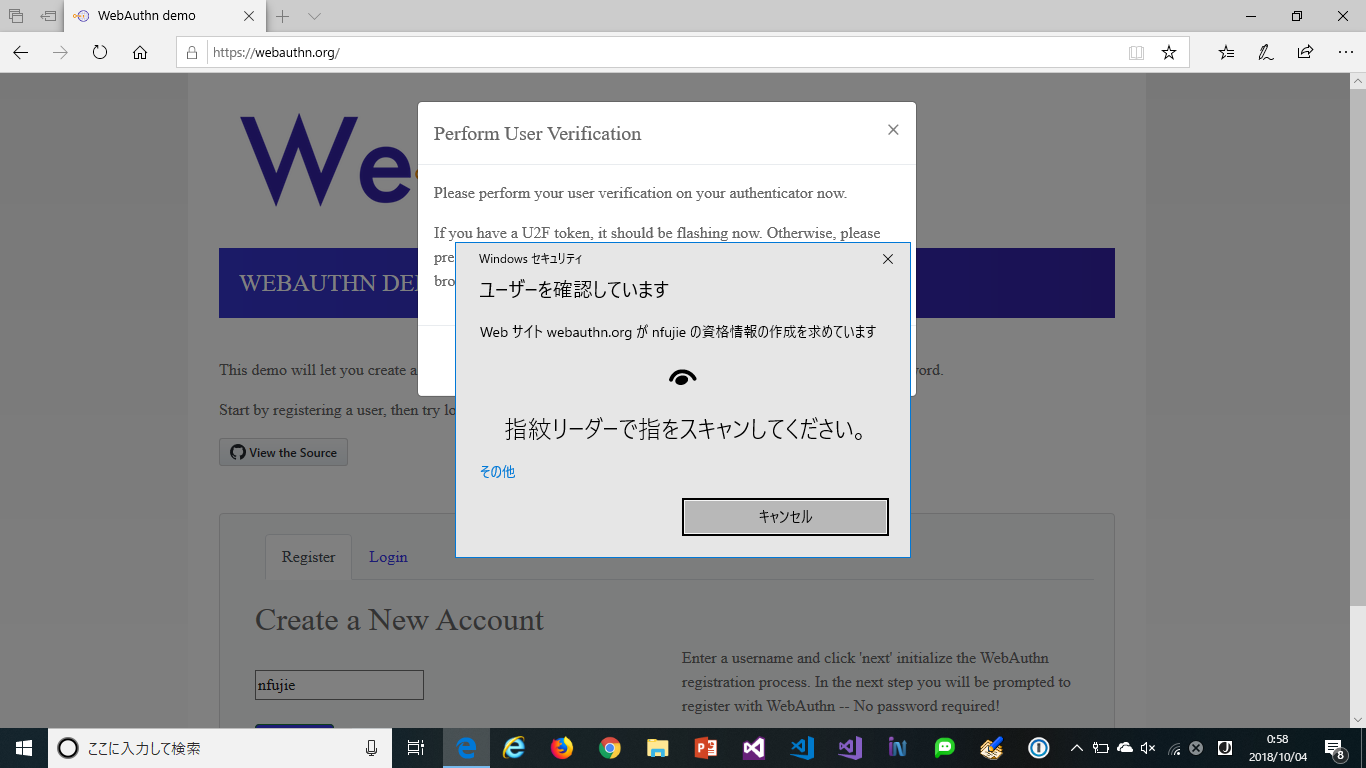This screenshot has height=768, width=1366.
Task: Click the green chat app taskbar icon
Action: pos(945,748)
